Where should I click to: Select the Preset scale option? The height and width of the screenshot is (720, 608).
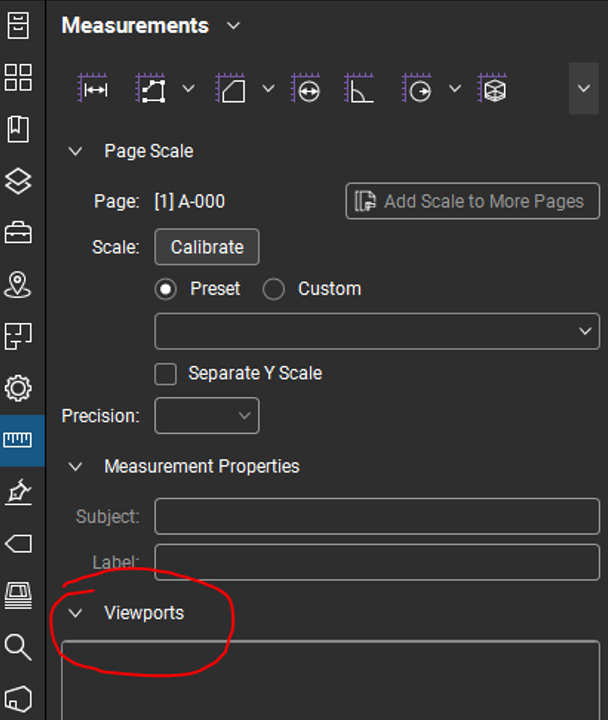coord(166,289)
